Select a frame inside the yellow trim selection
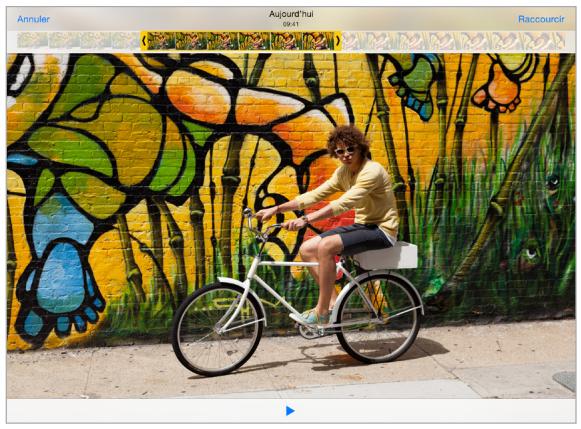This screenshot has width=581, height=429. pyautogui.click(x=241, y=41)
